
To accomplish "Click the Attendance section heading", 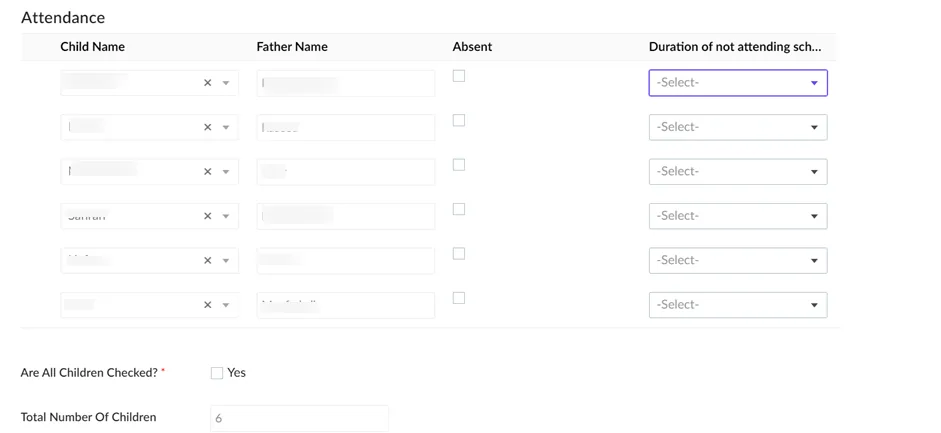I will 63,17.
